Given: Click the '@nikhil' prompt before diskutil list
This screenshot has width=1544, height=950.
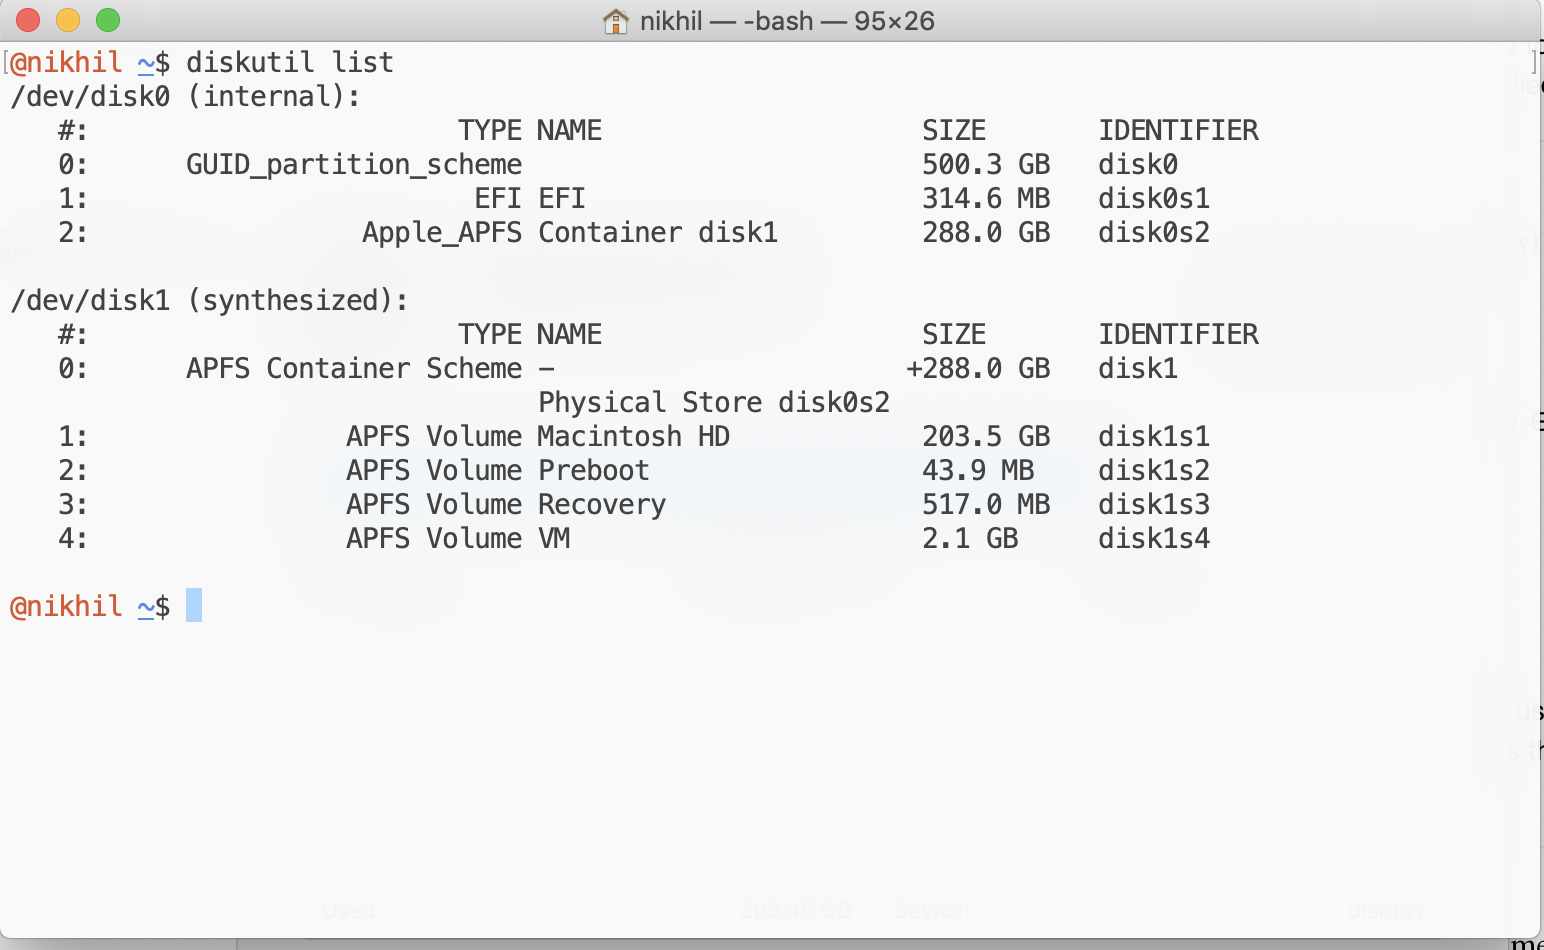Looking at the screenshot, I should pos(66,62).
